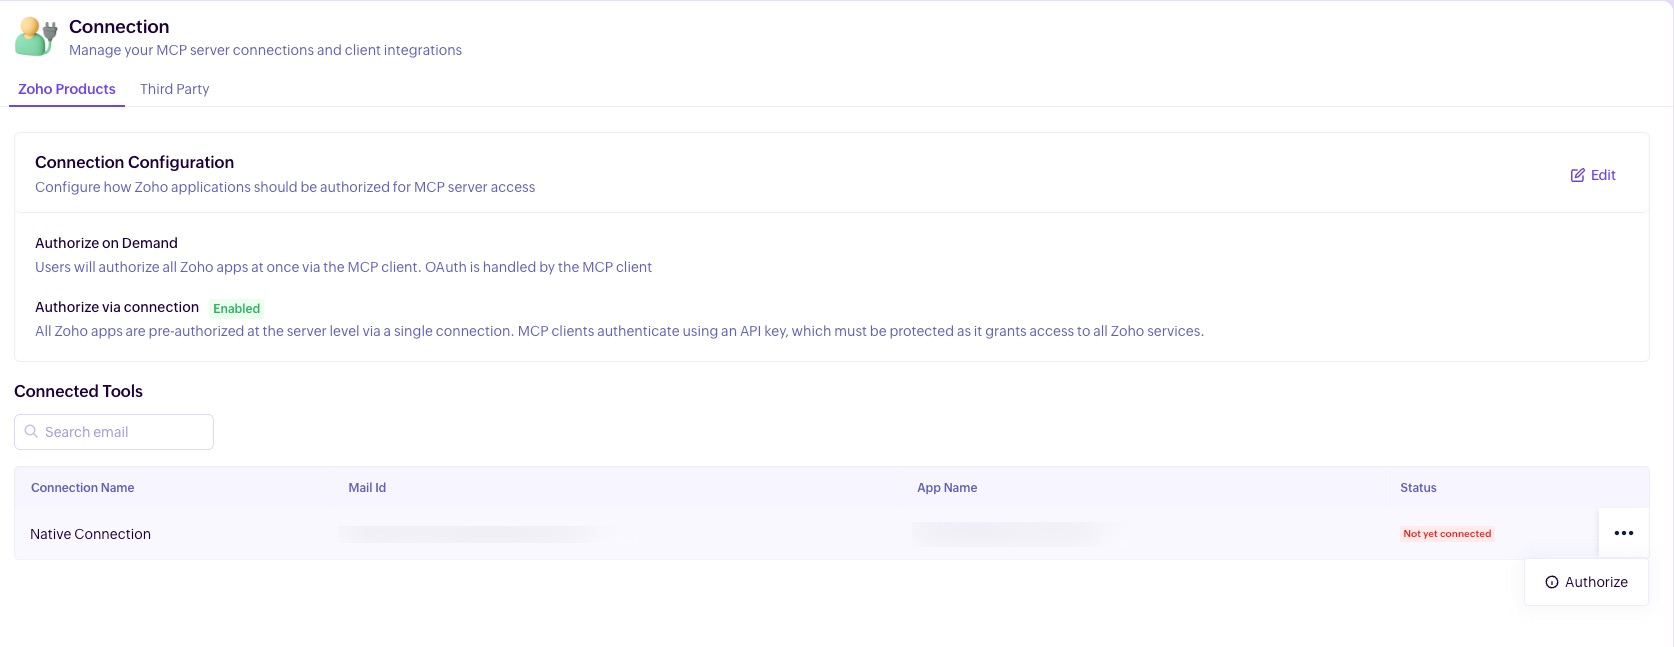Select the Authorize via connection option
The width and height of the screenshot is (1674, 647).
click(x=117, y=307)
